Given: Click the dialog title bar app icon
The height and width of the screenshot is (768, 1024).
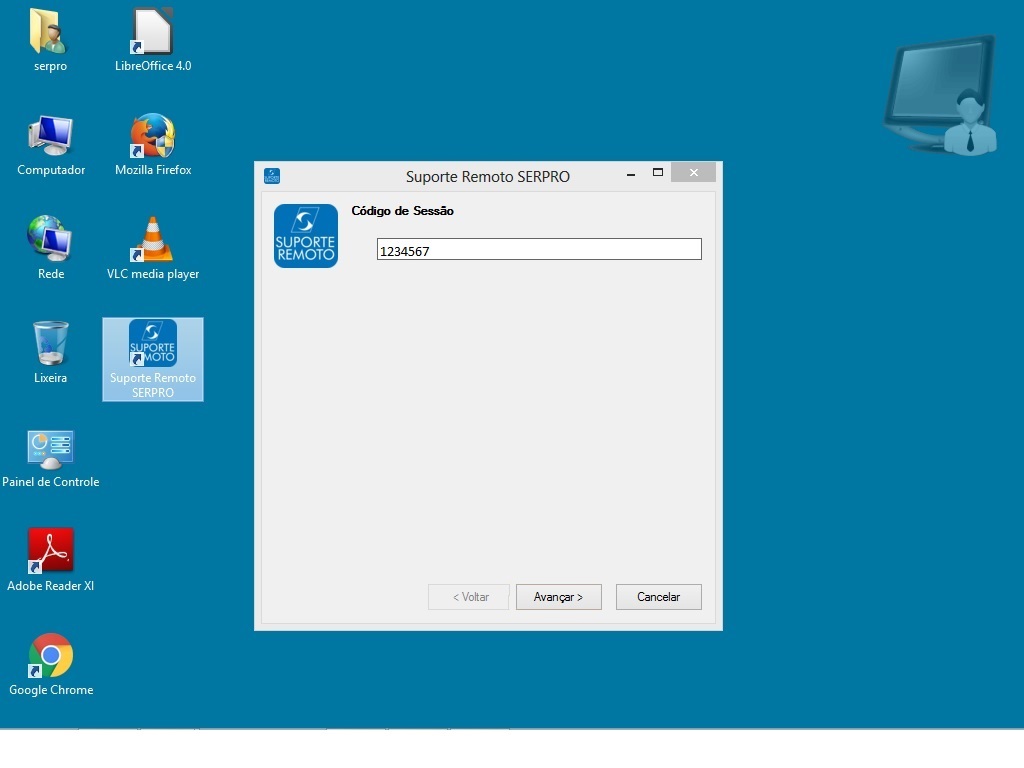Looking at the screenshot, I should (x=272, y=176).
